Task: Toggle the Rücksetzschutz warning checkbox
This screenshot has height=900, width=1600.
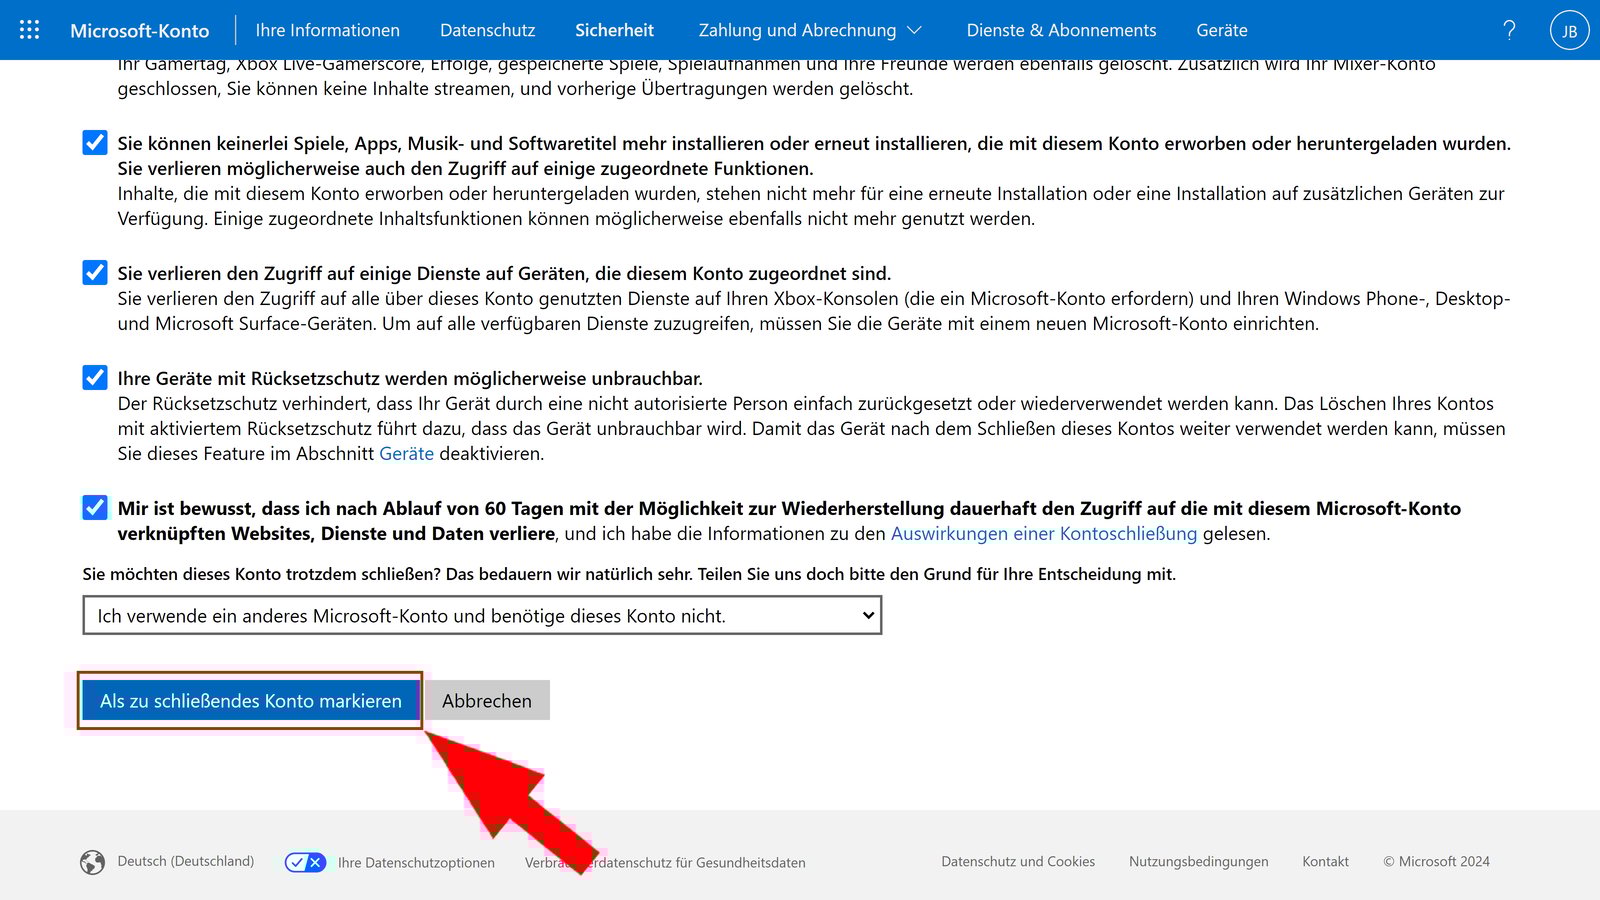Action: tap(94, 378)
